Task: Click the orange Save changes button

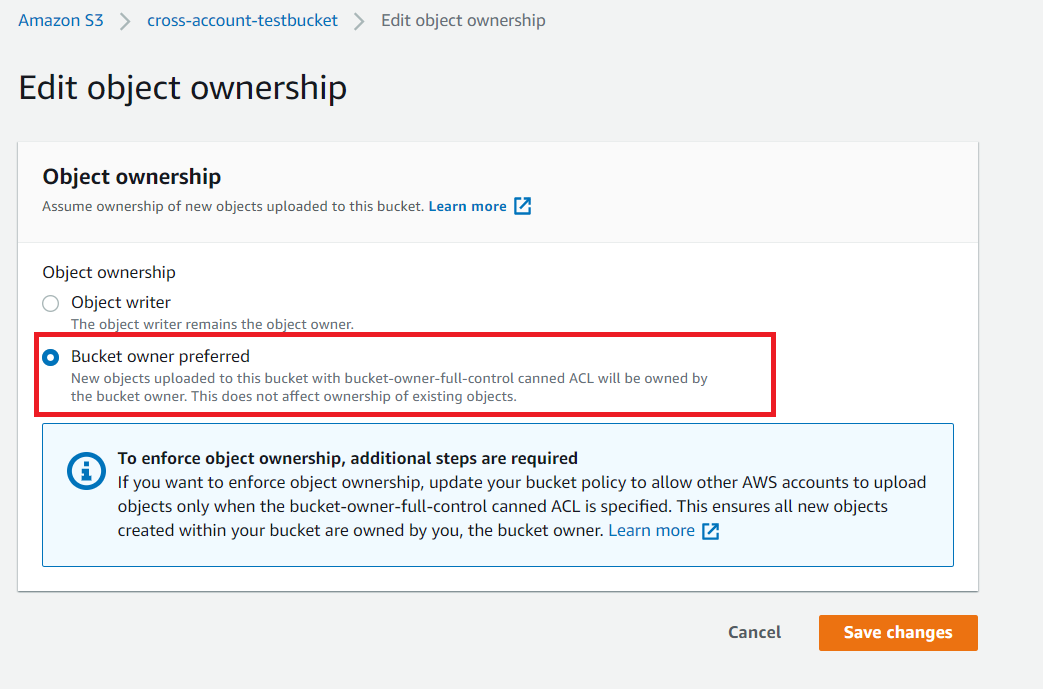Action: [x=897, y=632]
